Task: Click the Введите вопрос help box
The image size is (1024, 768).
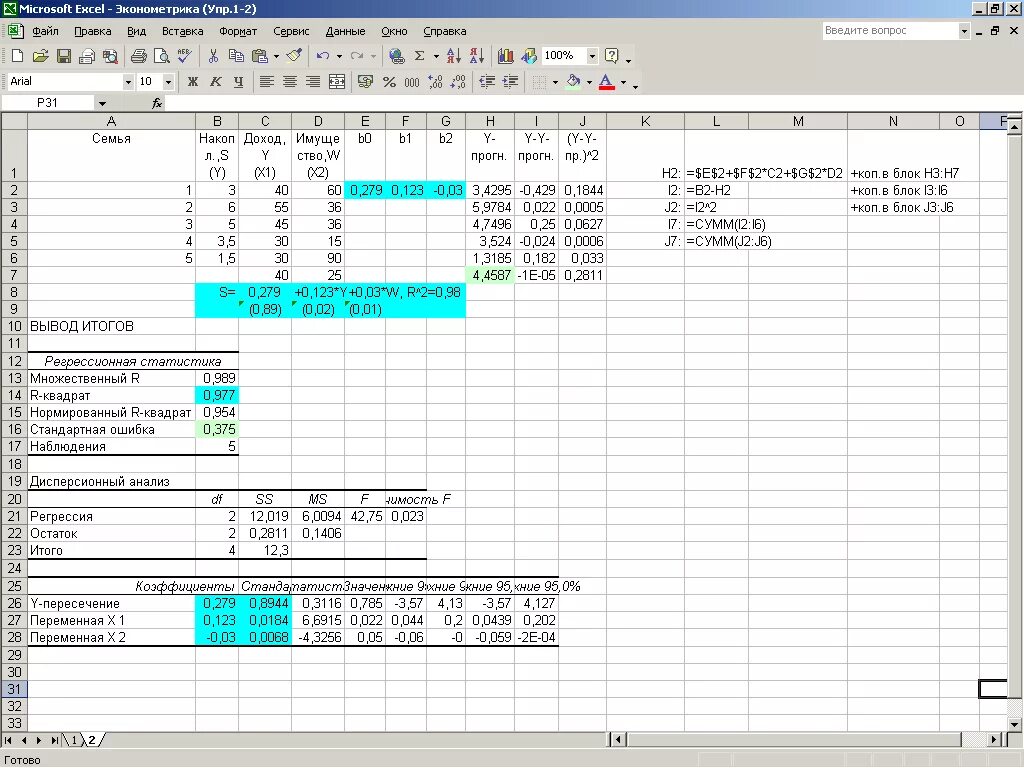Action: (890, 31)
